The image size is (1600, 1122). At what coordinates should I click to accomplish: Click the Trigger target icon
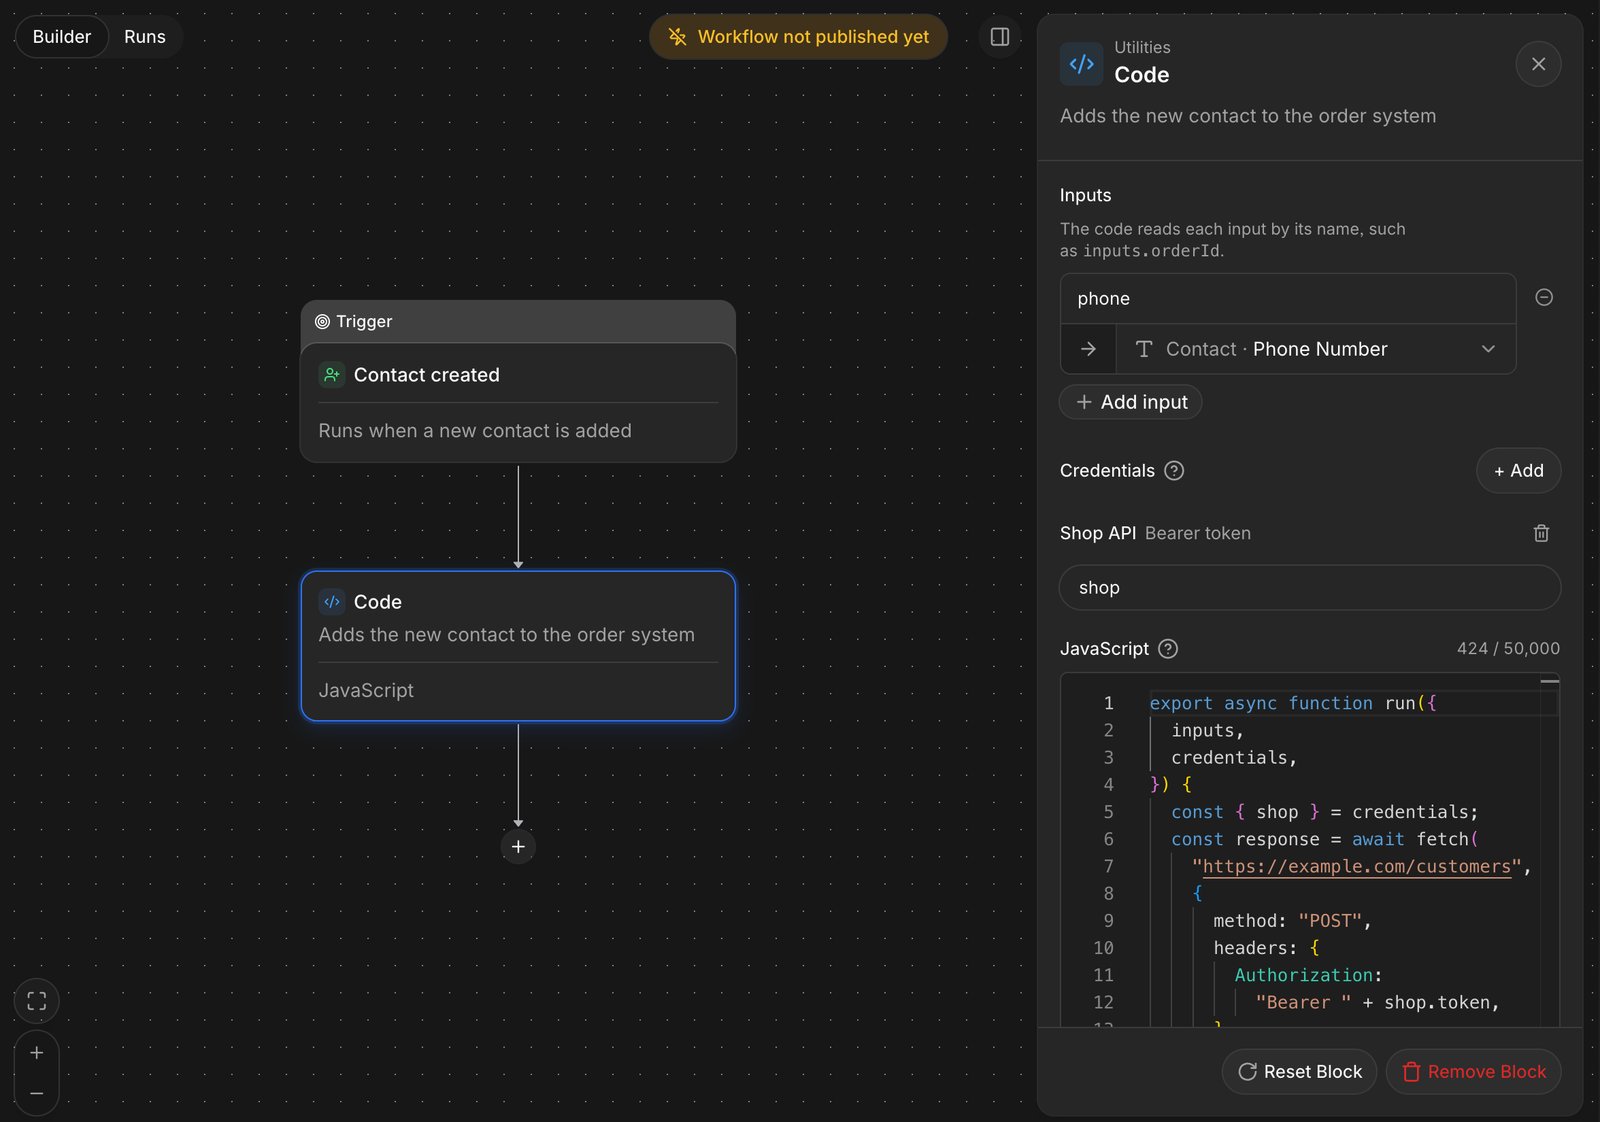pos(322,322)
